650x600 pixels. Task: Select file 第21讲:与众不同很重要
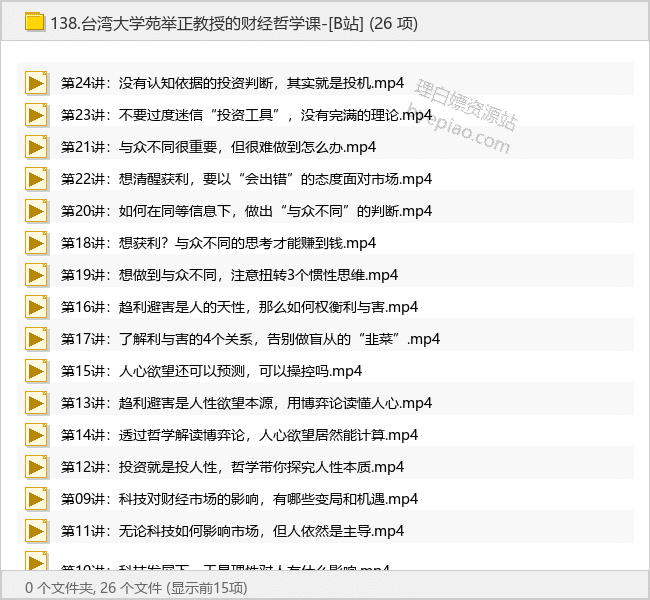218,147
